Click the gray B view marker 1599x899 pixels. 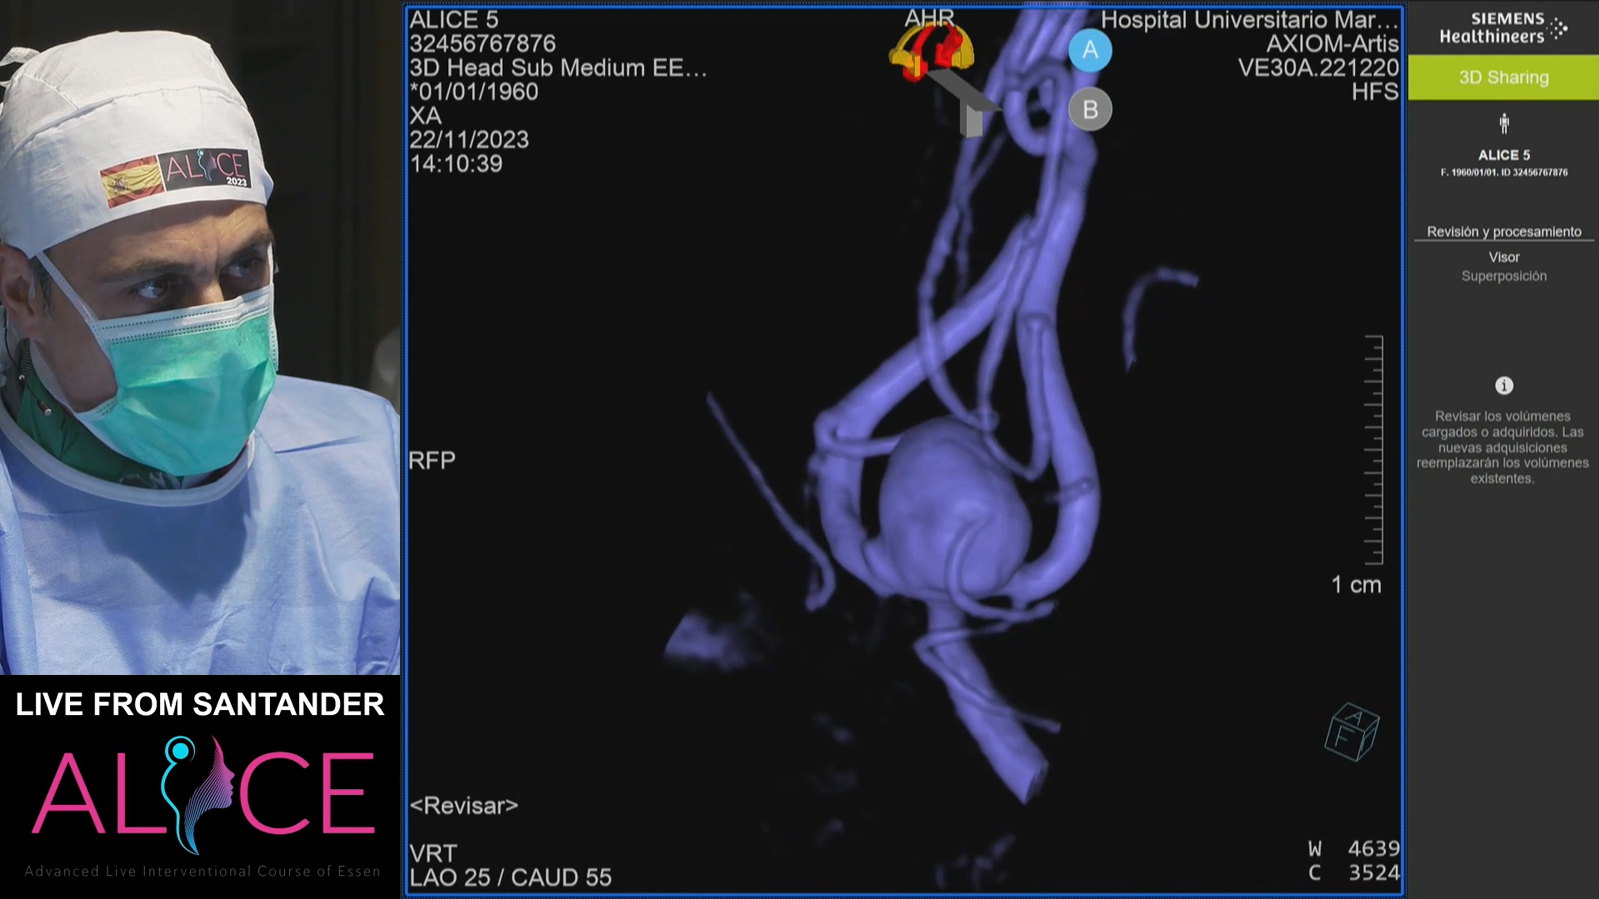click(x=1089, y=109)
